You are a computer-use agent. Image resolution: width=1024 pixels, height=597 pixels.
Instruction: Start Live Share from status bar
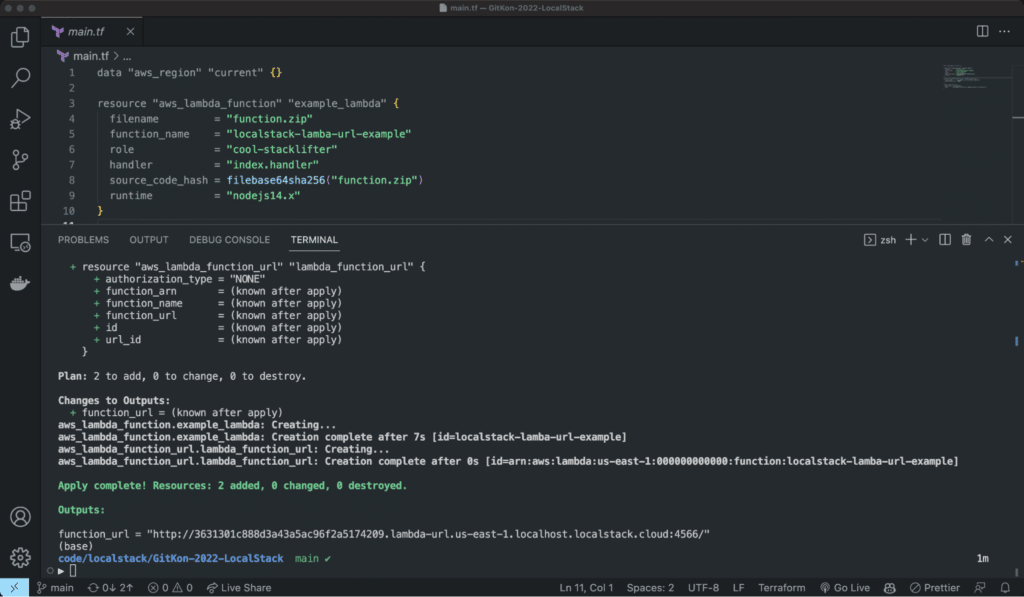click(x=239, y=588)
